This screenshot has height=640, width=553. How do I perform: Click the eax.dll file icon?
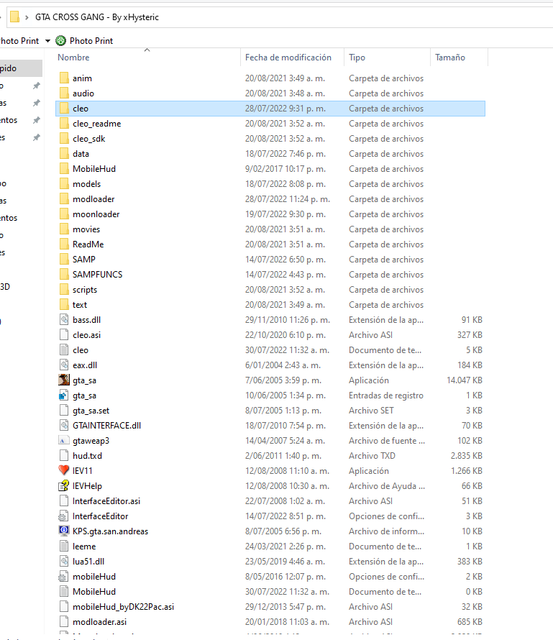(64, 365)
